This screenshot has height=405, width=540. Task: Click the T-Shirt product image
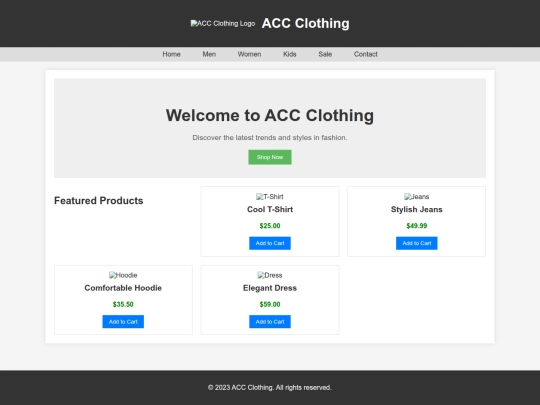click(270, 197)
